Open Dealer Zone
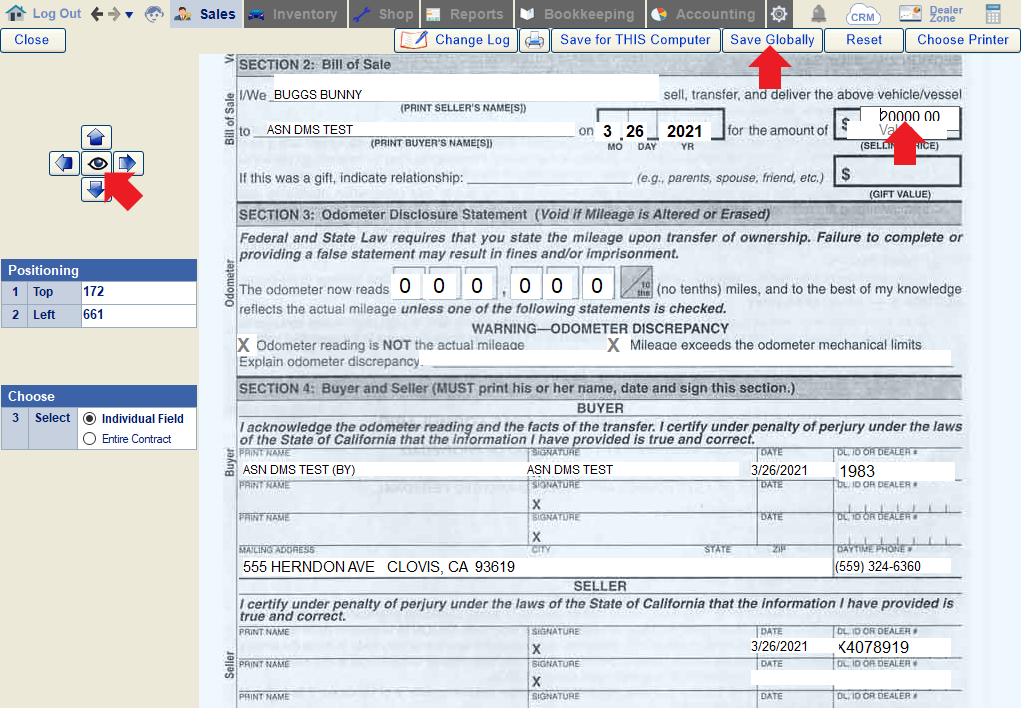Screen dimensions: 1021x708 tap(931, 14)
